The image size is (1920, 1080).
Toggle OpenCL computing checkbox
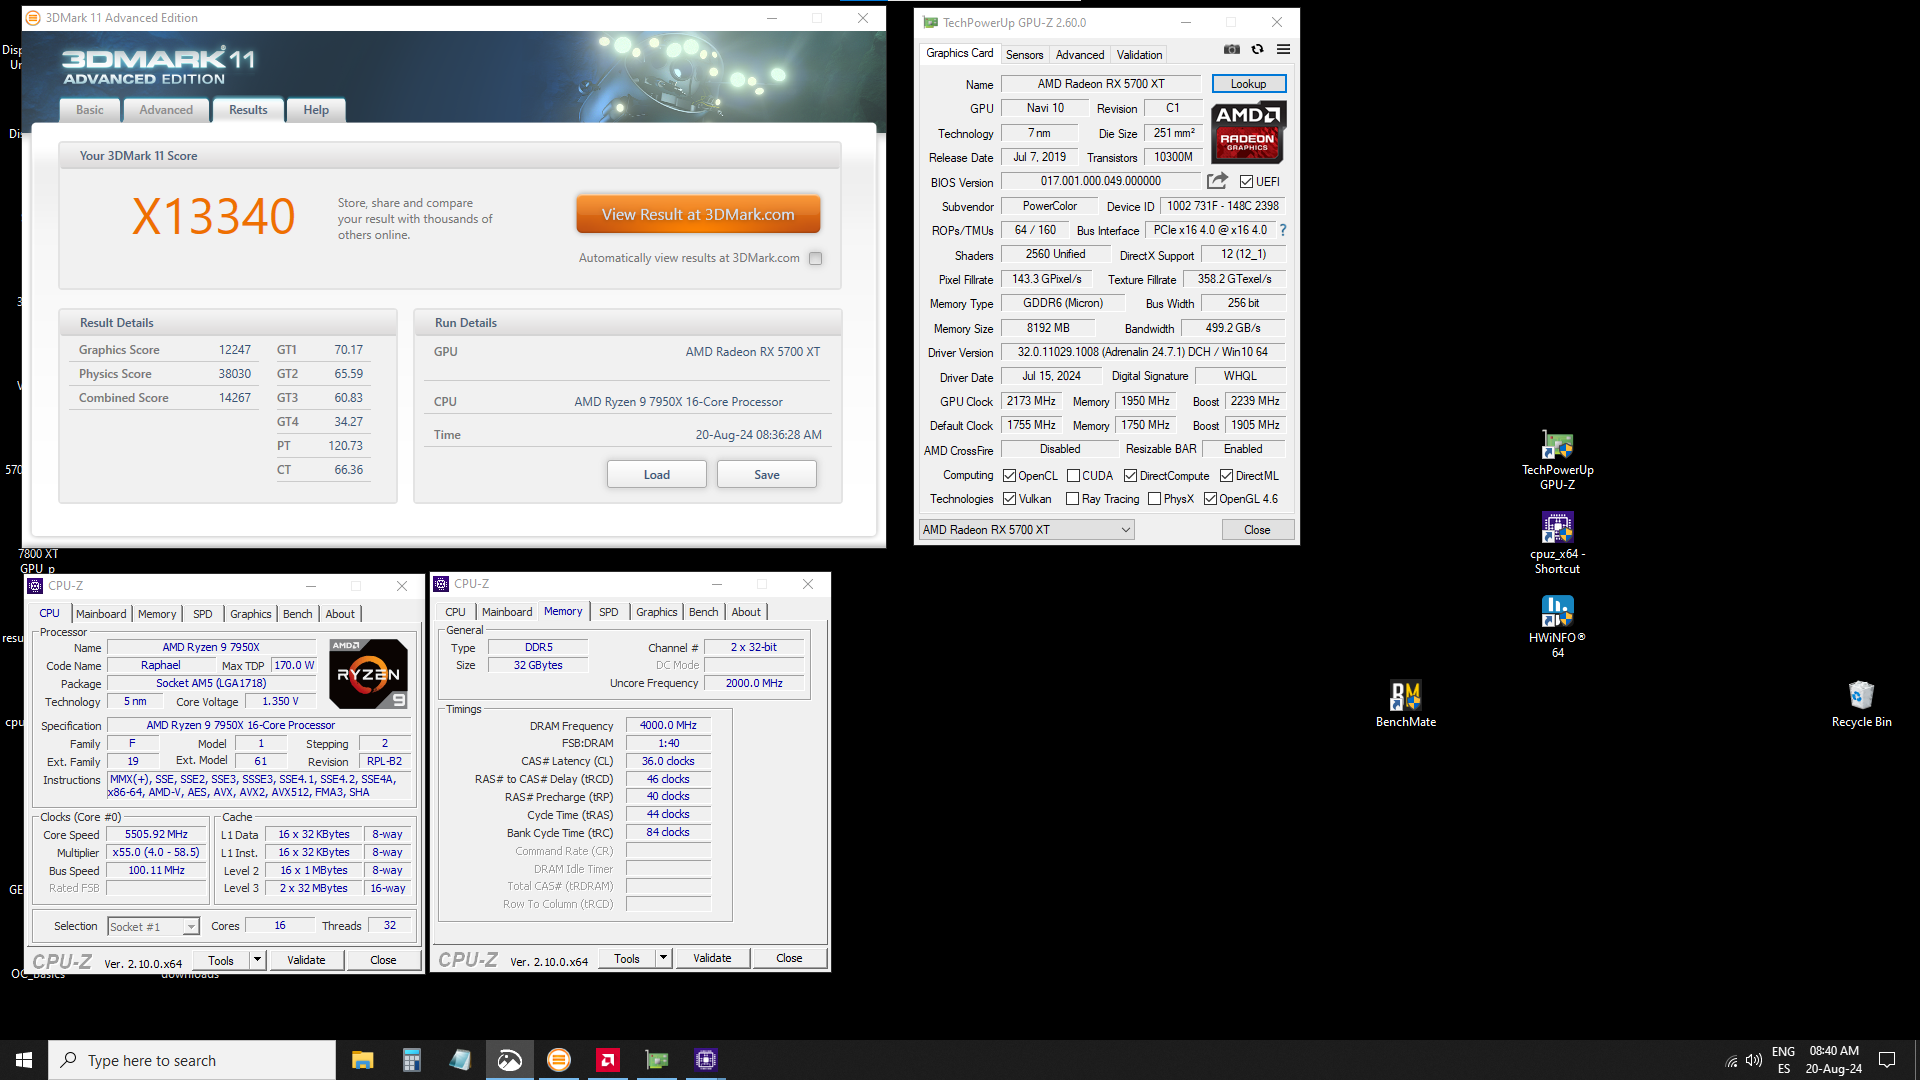tap(1010, 476)
